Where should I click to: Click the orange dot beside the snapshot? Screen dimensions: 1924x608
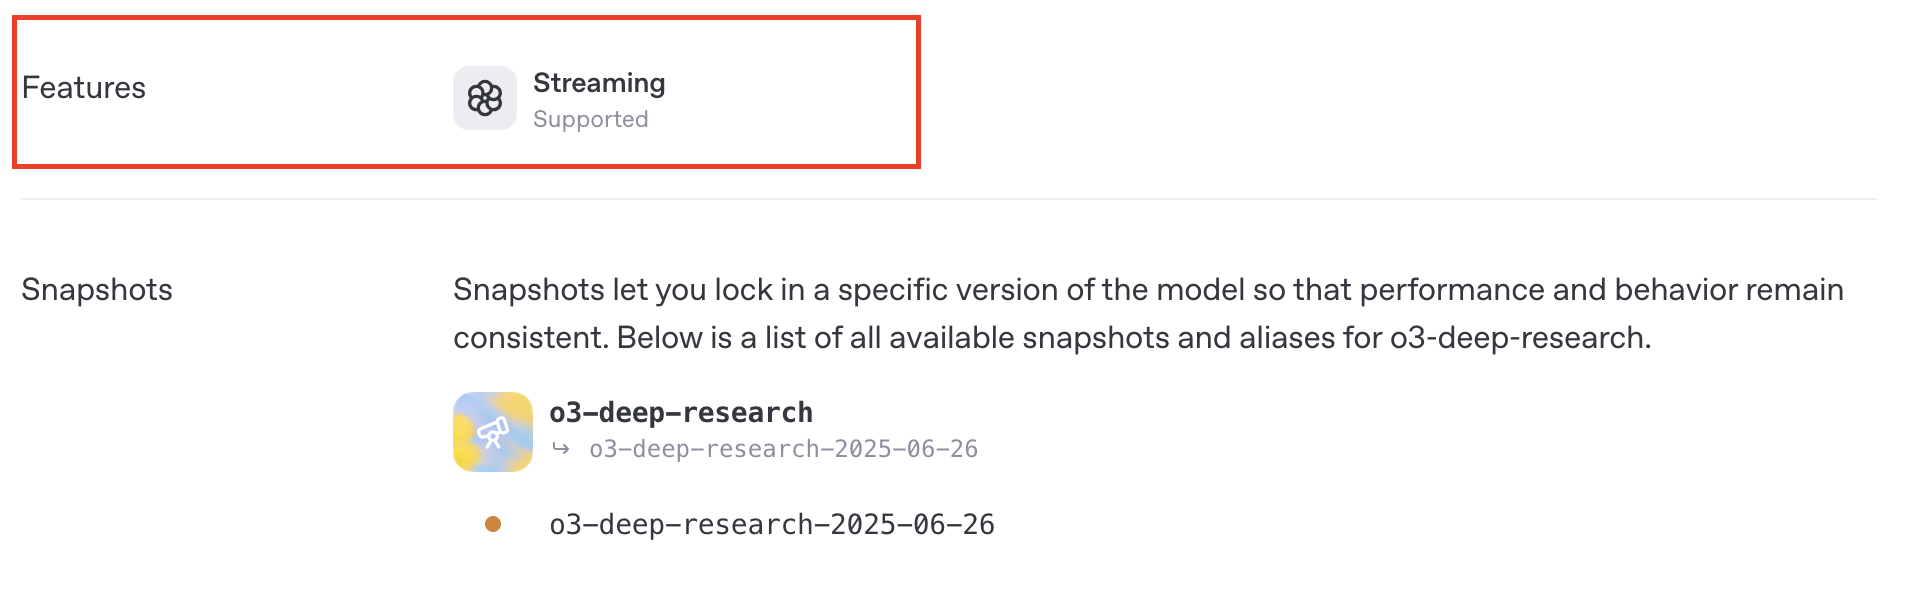pyautogui.click(x=493, y=524)
